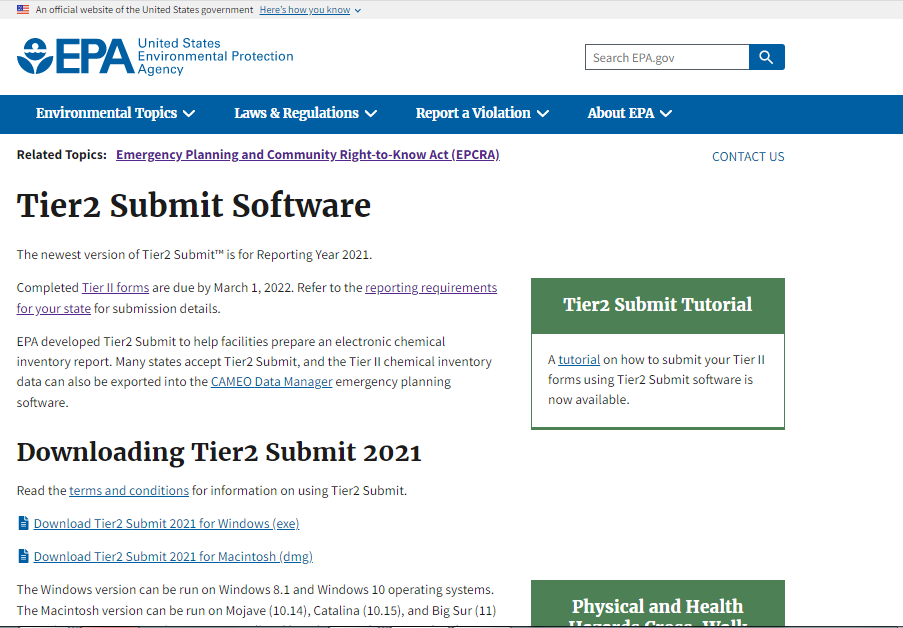Open the Environmental Topics dropdown menu
The image size is (903, 628).
coord(115,113)
